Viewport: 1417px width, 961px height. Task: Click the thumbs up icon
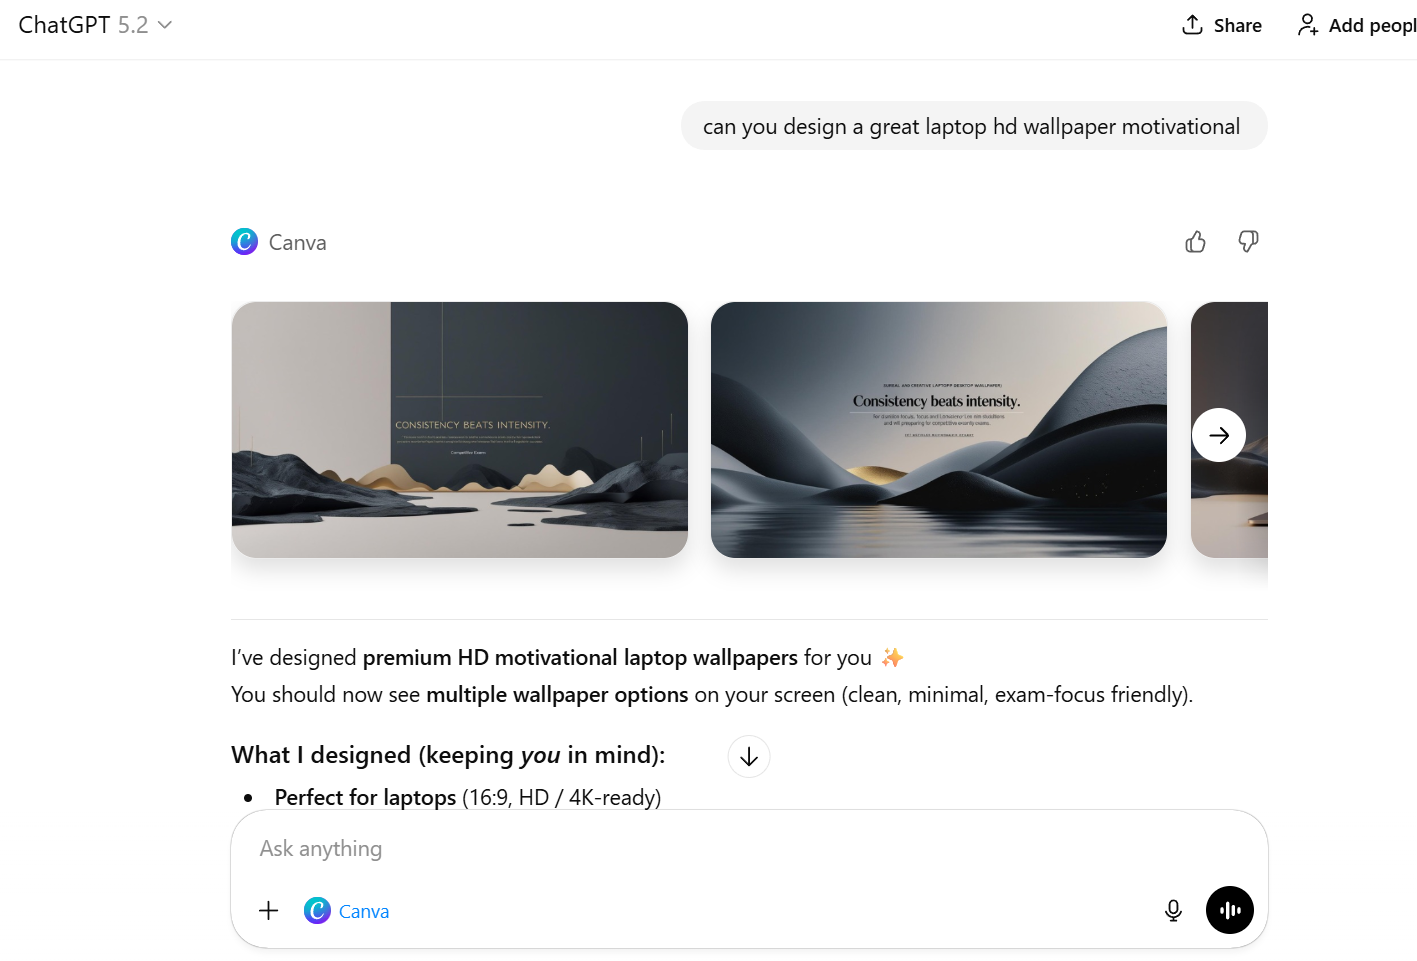(1195, 242)
